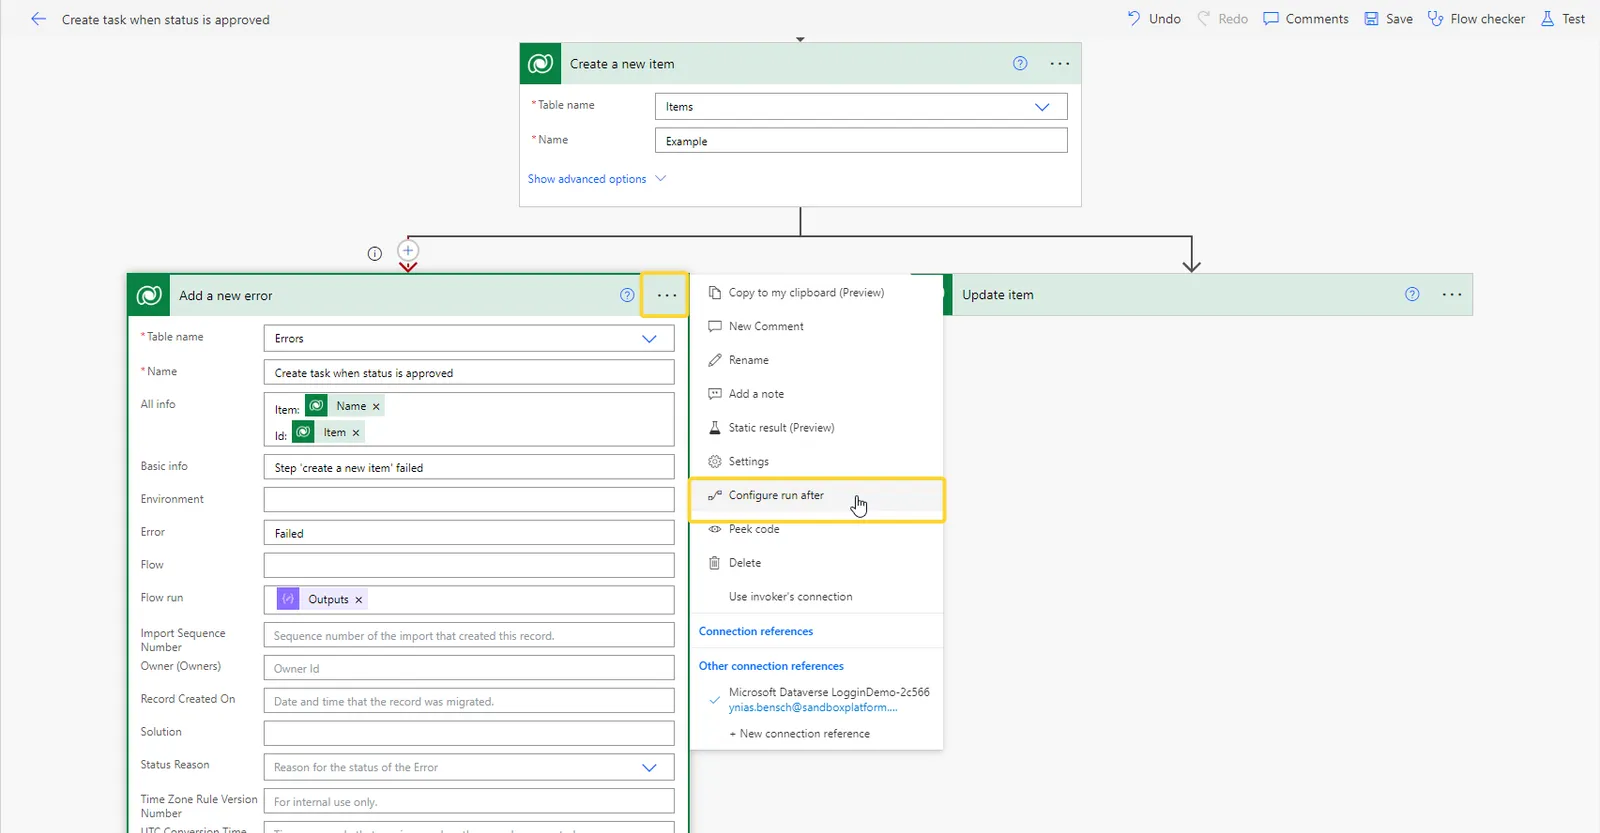Click Dataverse icon on Add a new error
This screenshot has height=833, width=1600.
tap(149, 296)
